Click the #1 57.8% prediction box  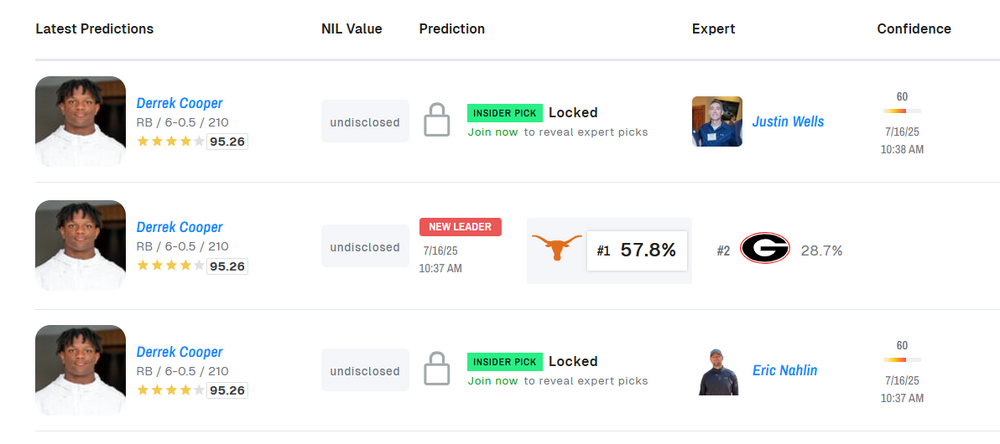(x=637, y=250)
